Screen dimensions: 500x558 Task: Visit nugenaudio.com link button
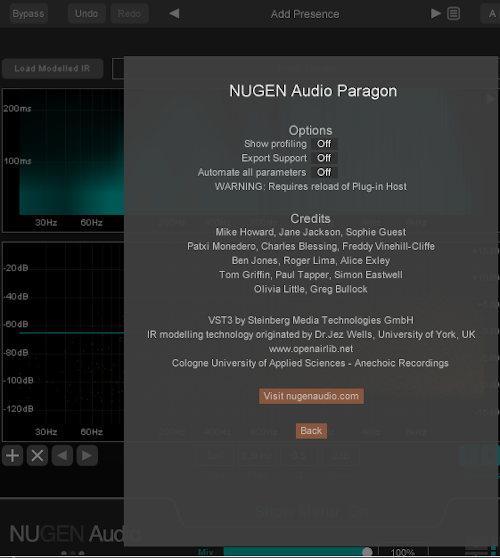click(311, 396)
